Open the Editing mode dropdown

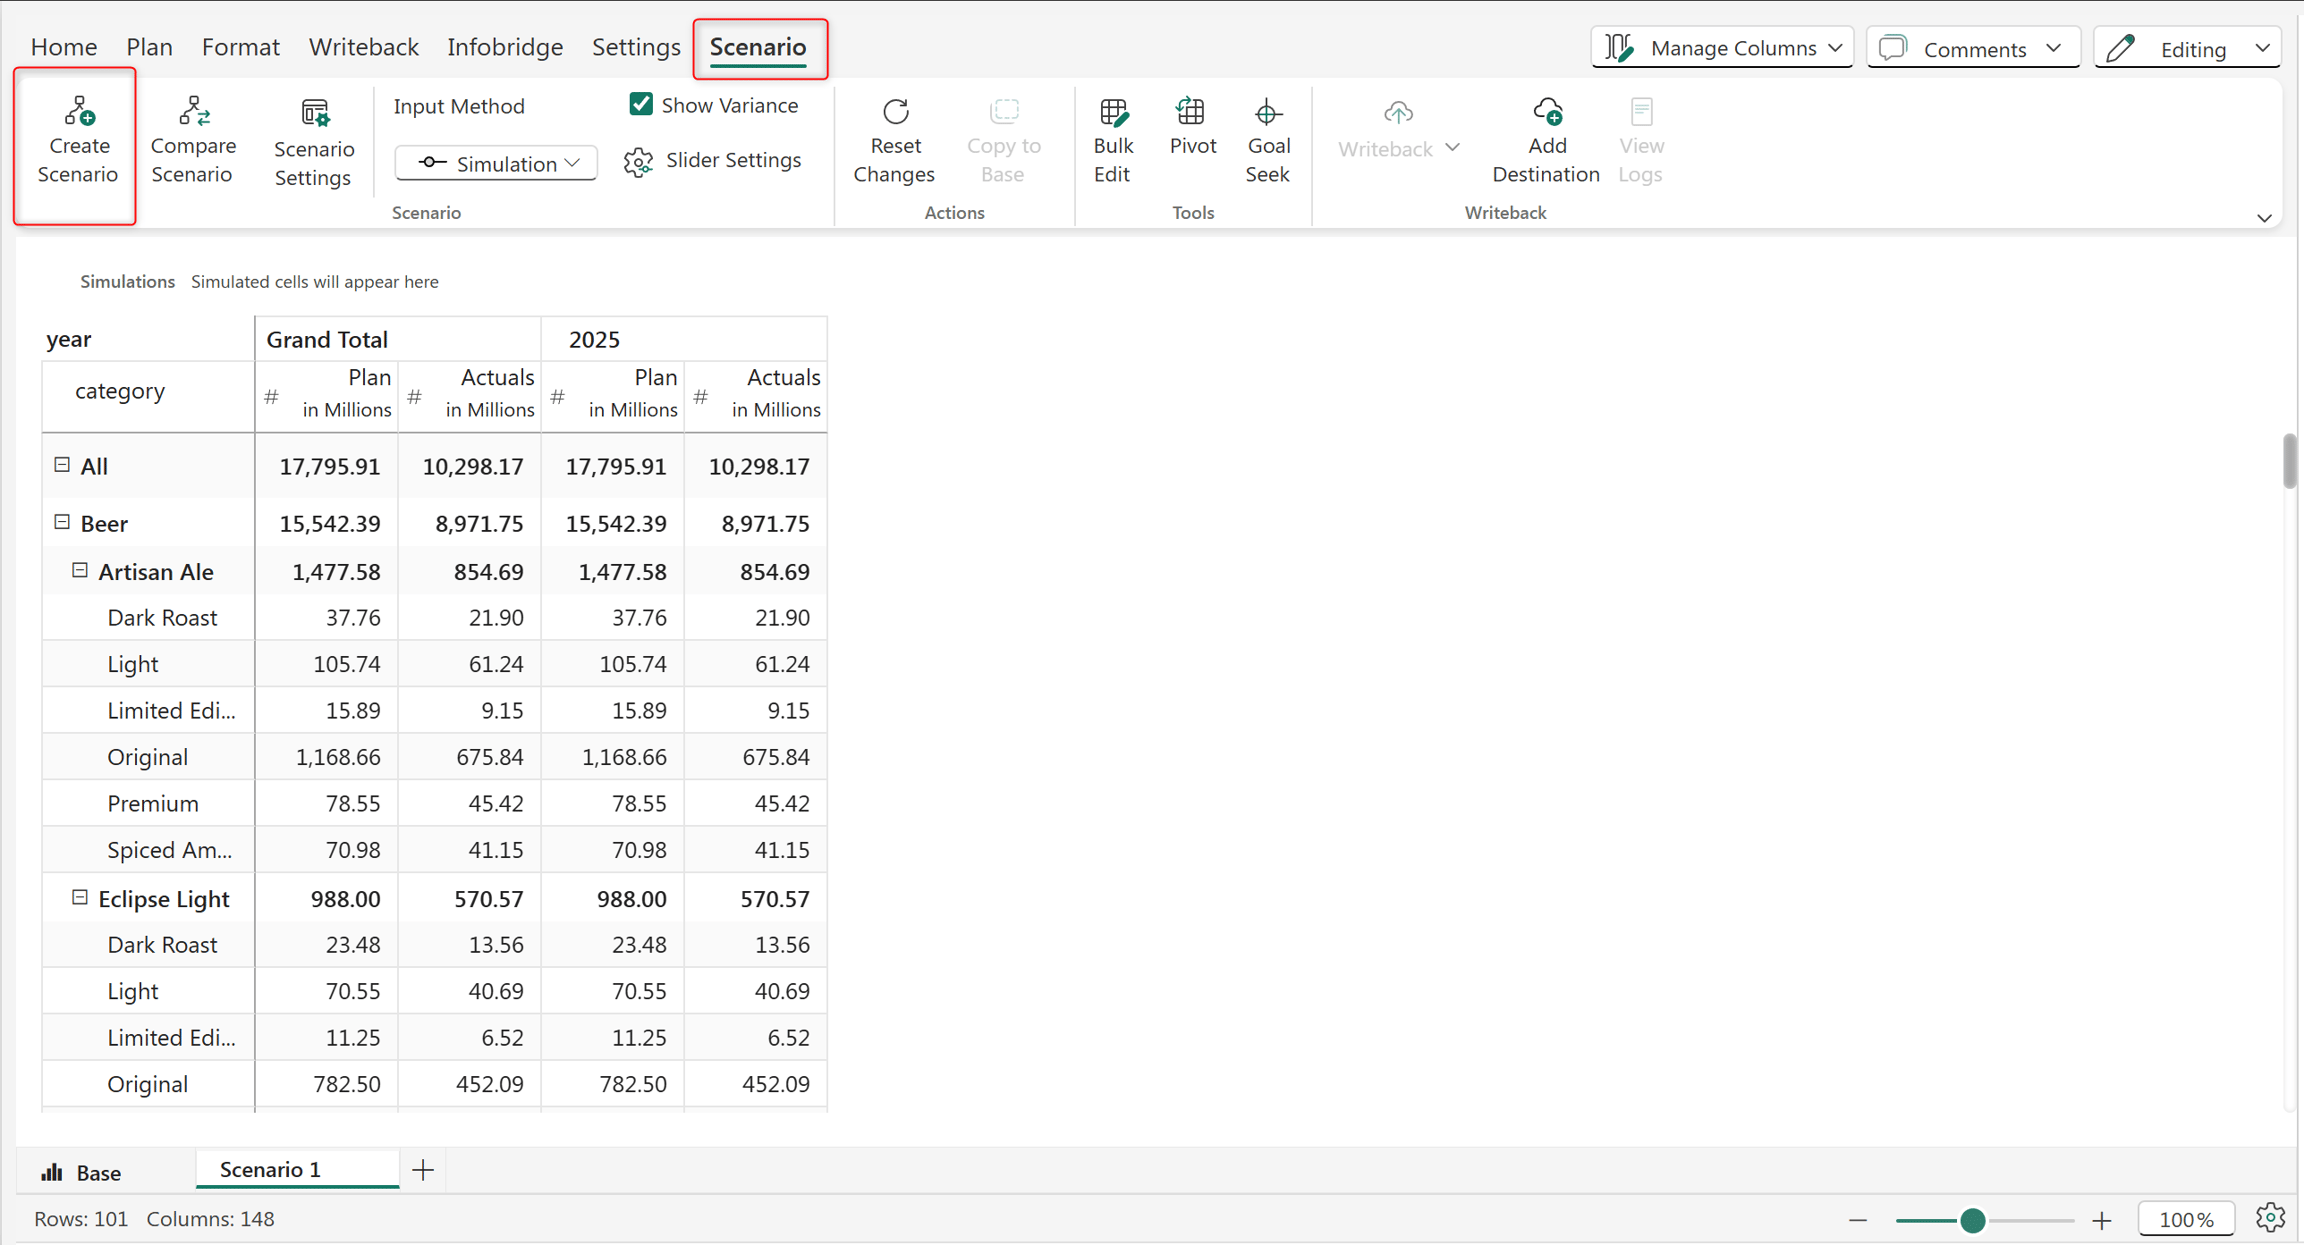(2187, 48)
